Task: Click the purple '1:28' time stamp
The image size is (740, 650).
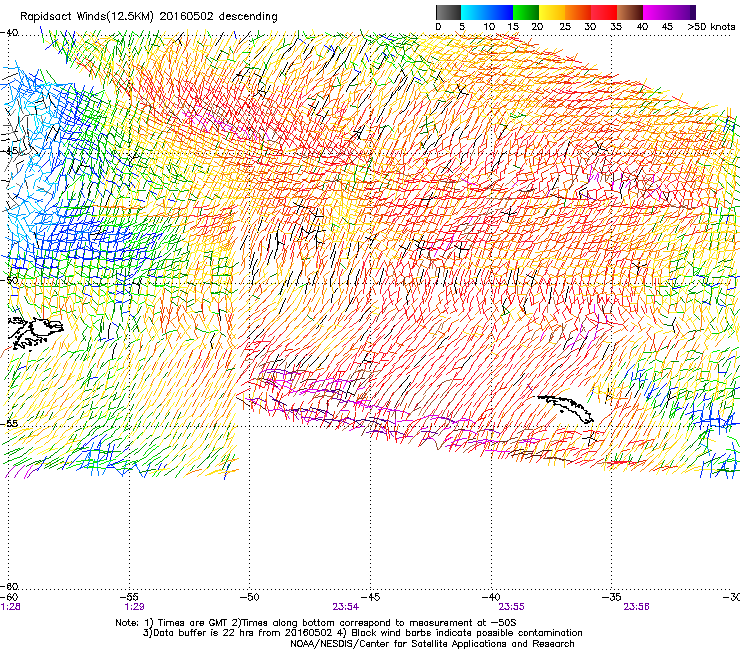Action: (x=10, y=607)
